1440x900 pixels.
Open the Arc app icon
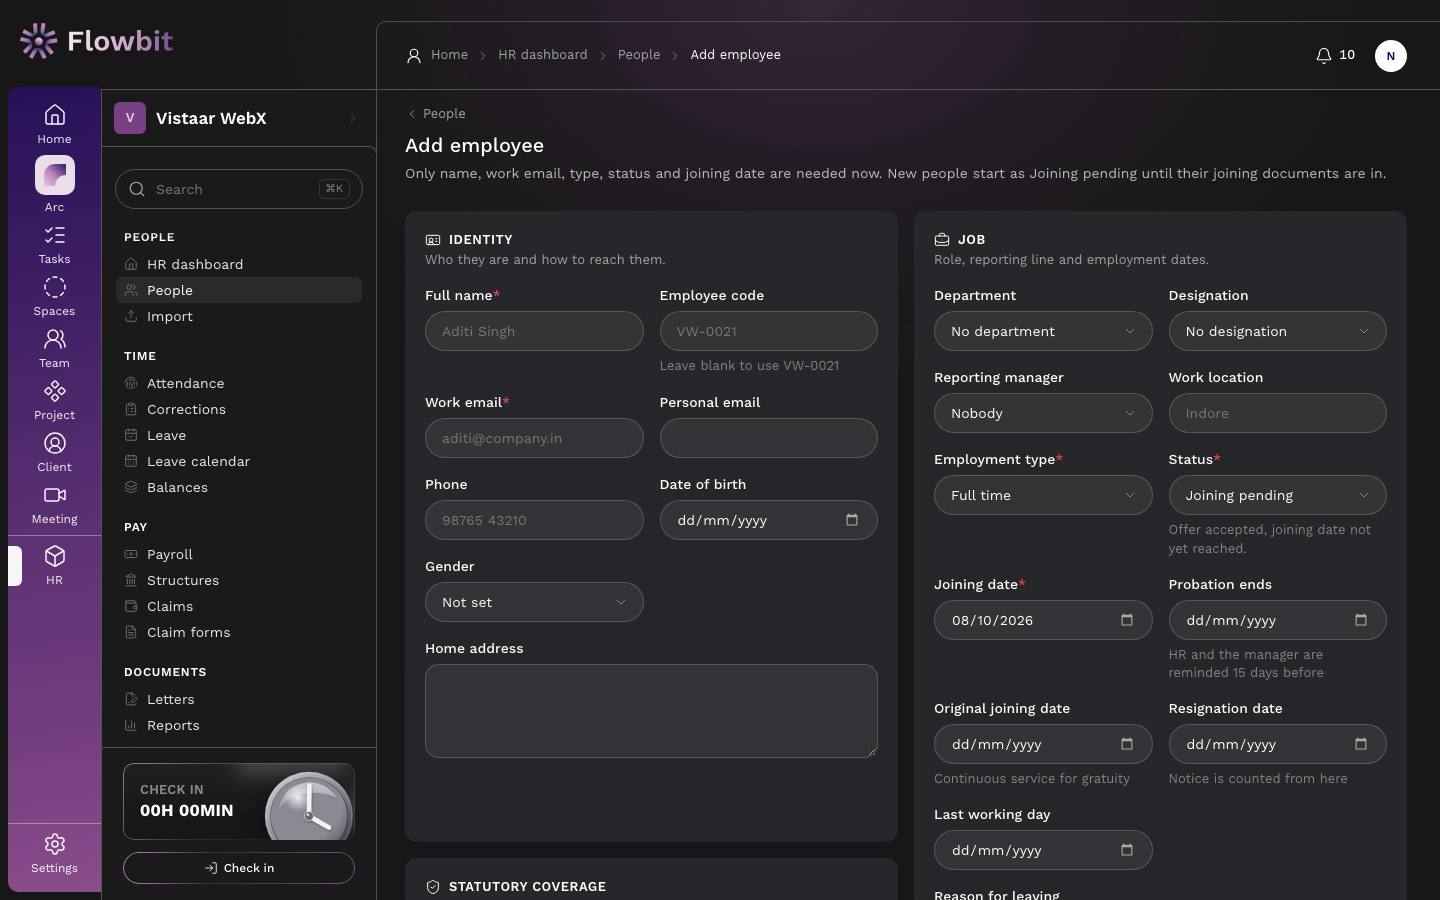(x=54, y=175)
